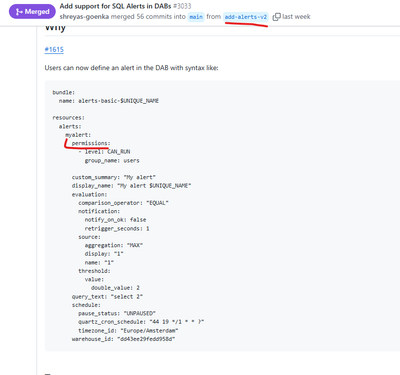Click the 'last week' timestamp
Image resolution: width=400 pixels, height=375 pixels.
coord(296,16)
